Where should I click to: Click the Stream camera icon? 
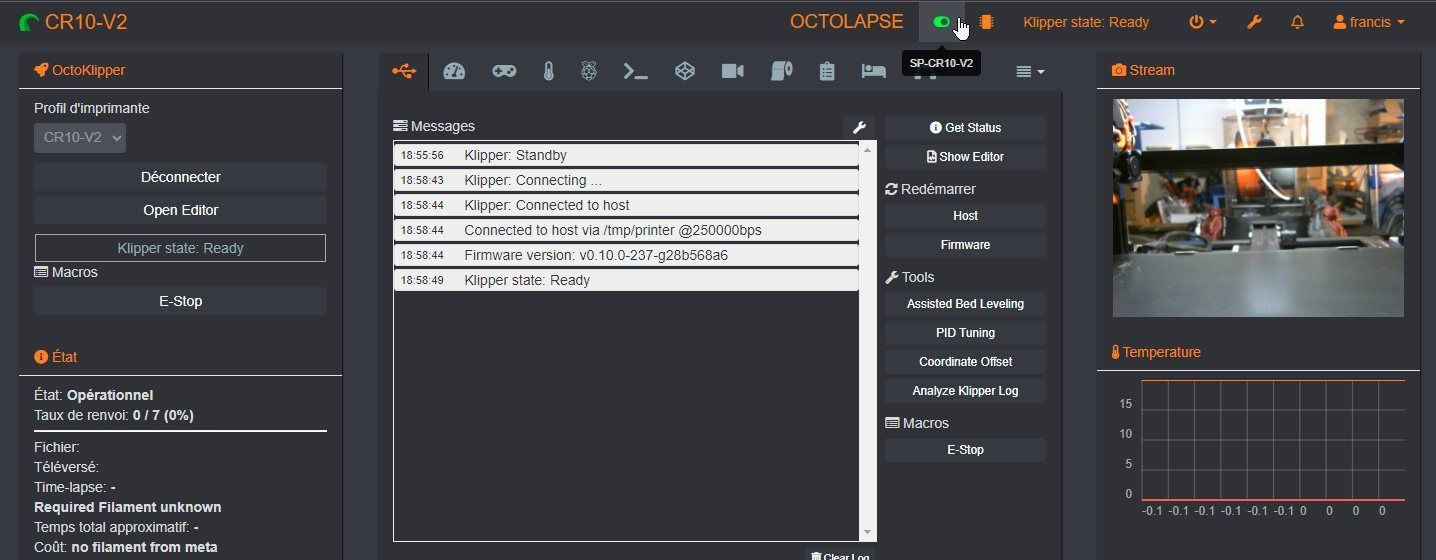(x=1119, y=70)
